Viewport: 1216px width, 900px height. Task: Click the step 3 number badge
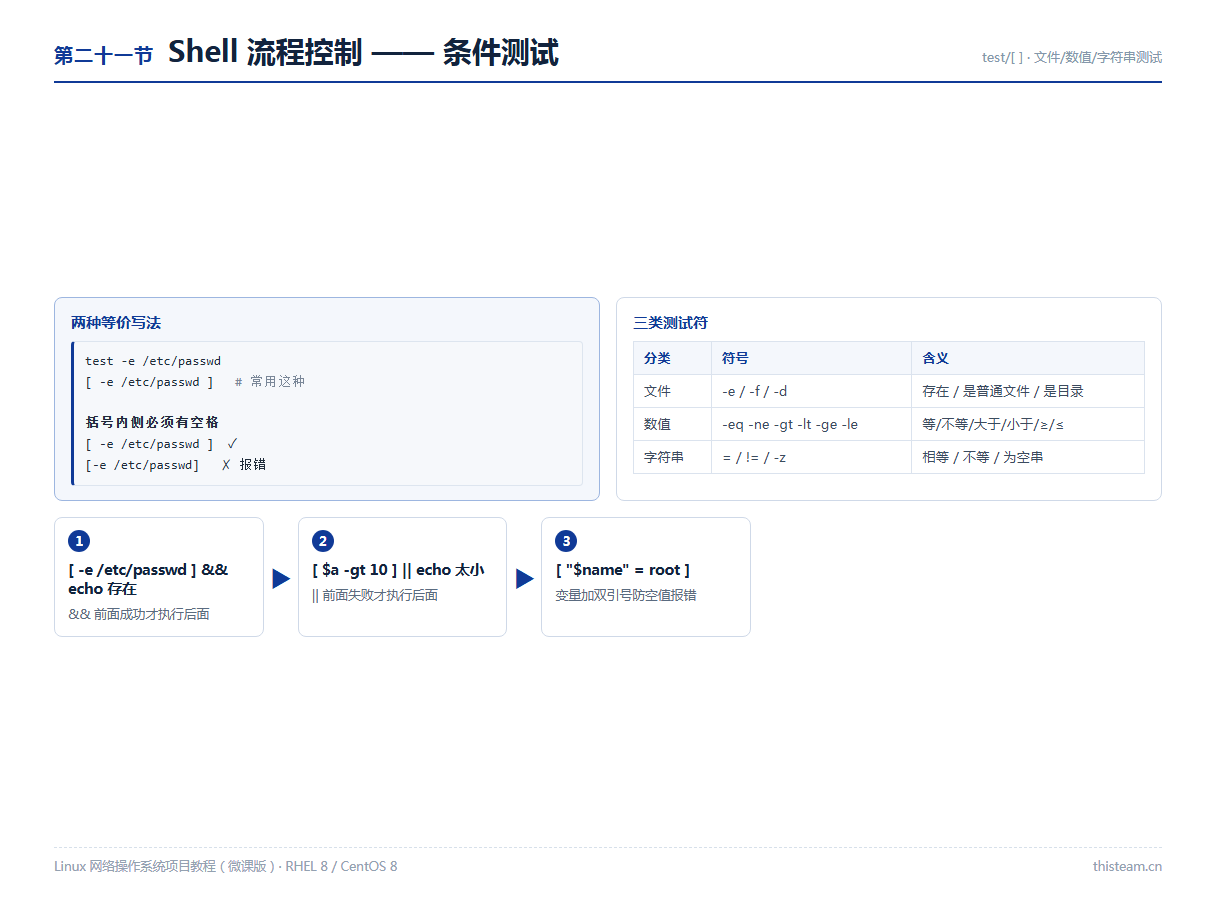point(566,541)
